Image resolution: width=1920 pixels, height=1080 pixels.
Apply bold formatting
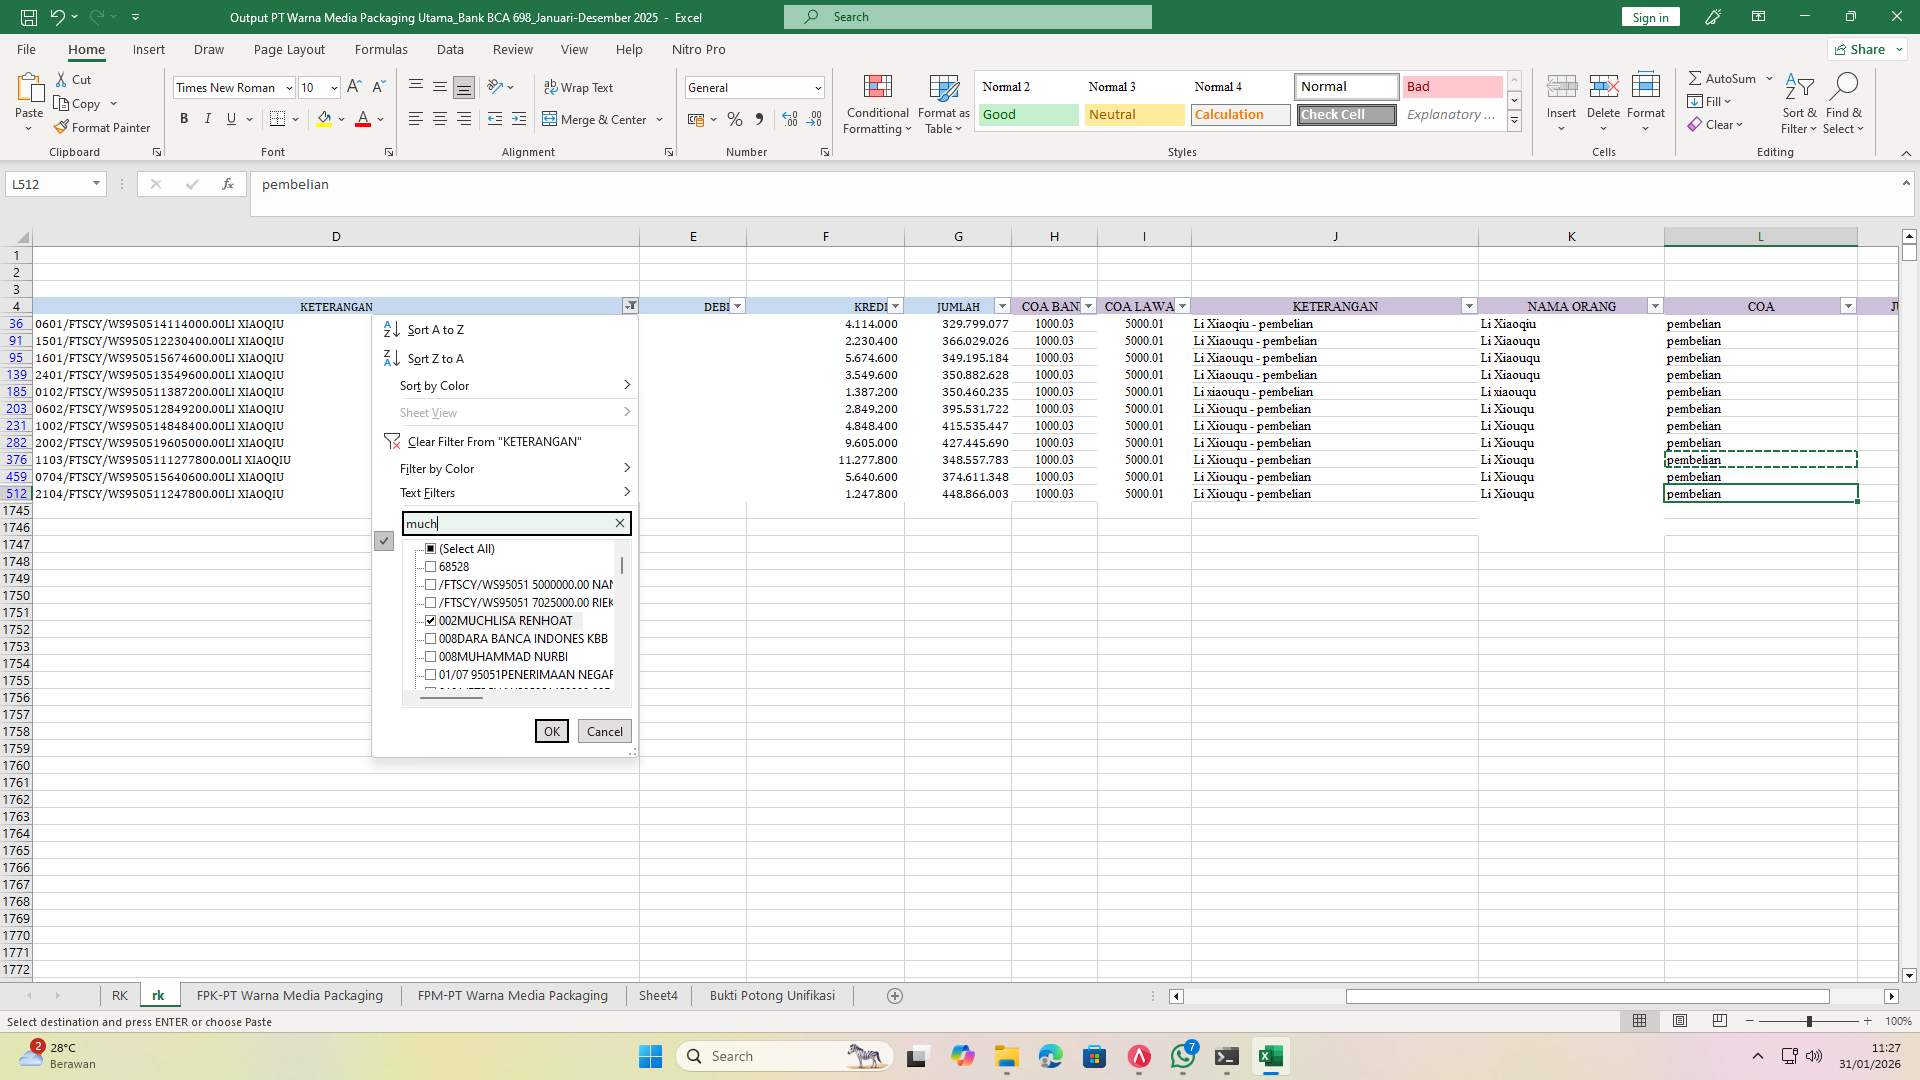coord(184,118)
